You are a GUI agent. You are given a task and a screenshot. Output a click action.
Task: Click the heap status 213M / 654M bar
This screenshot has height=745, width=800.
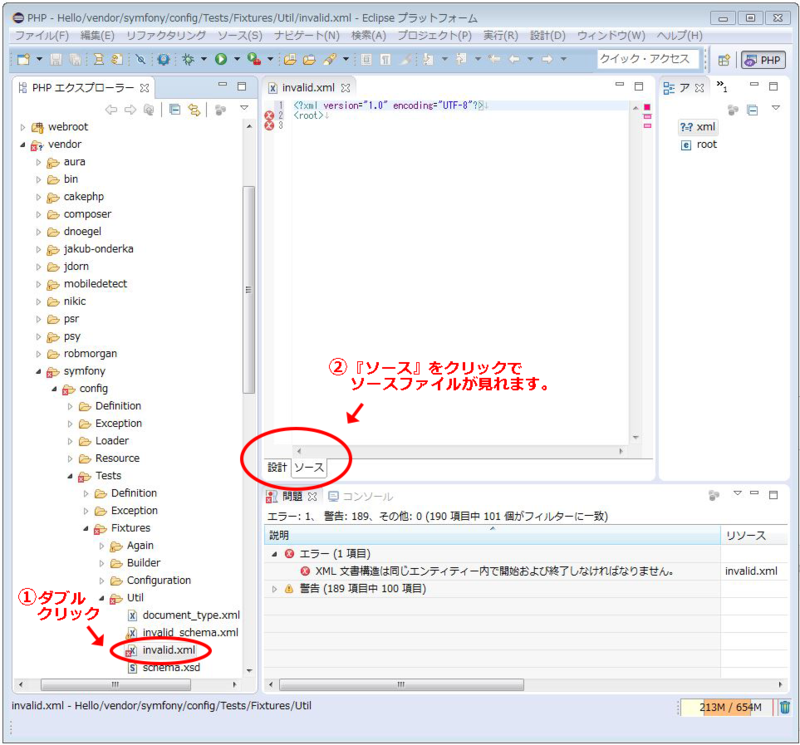click(726, 707)
